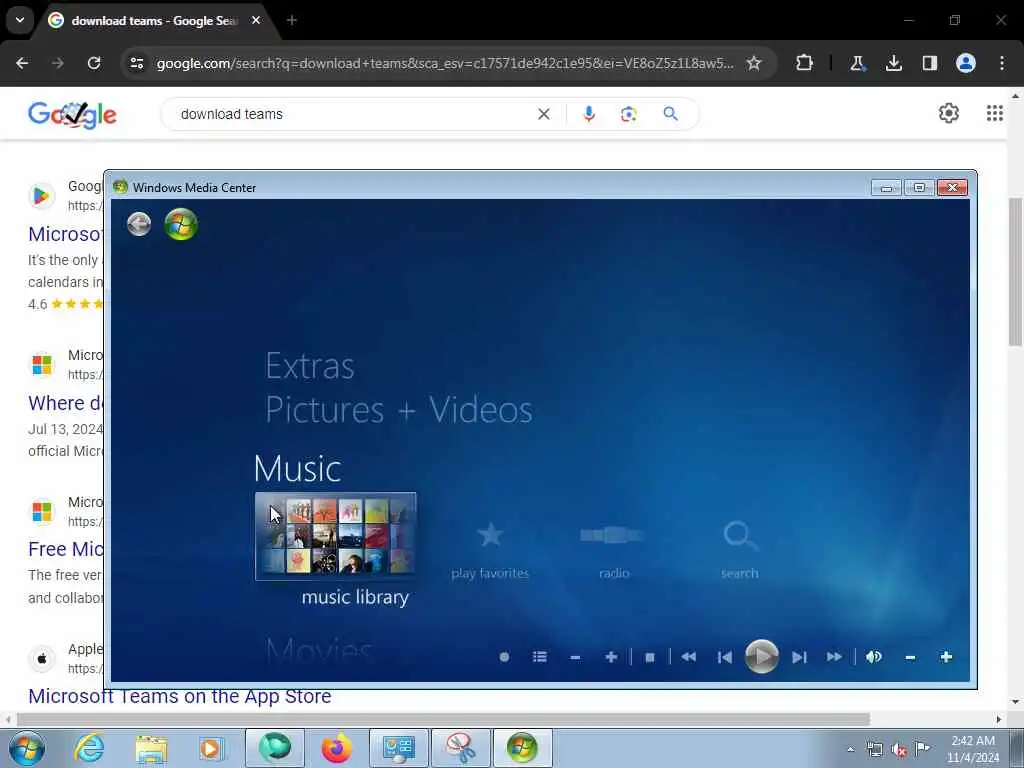Open Microsoft Teams on the App Store link
This screenshot has height=768, width=1024.
click(180, 696)
